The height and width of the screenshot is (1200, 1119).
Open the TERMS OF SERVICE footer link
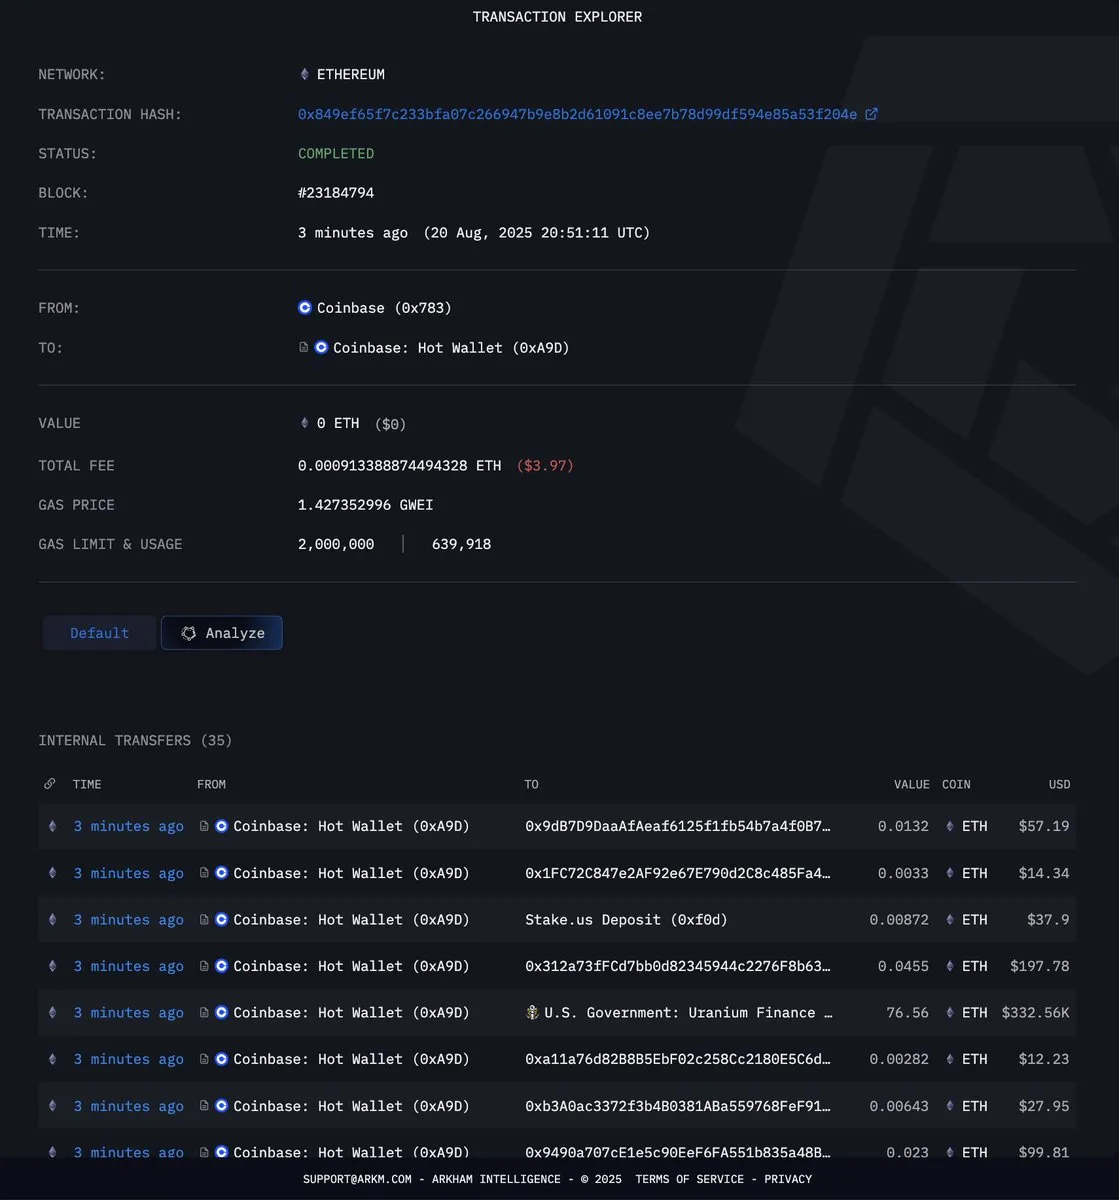pos(689,1179)
